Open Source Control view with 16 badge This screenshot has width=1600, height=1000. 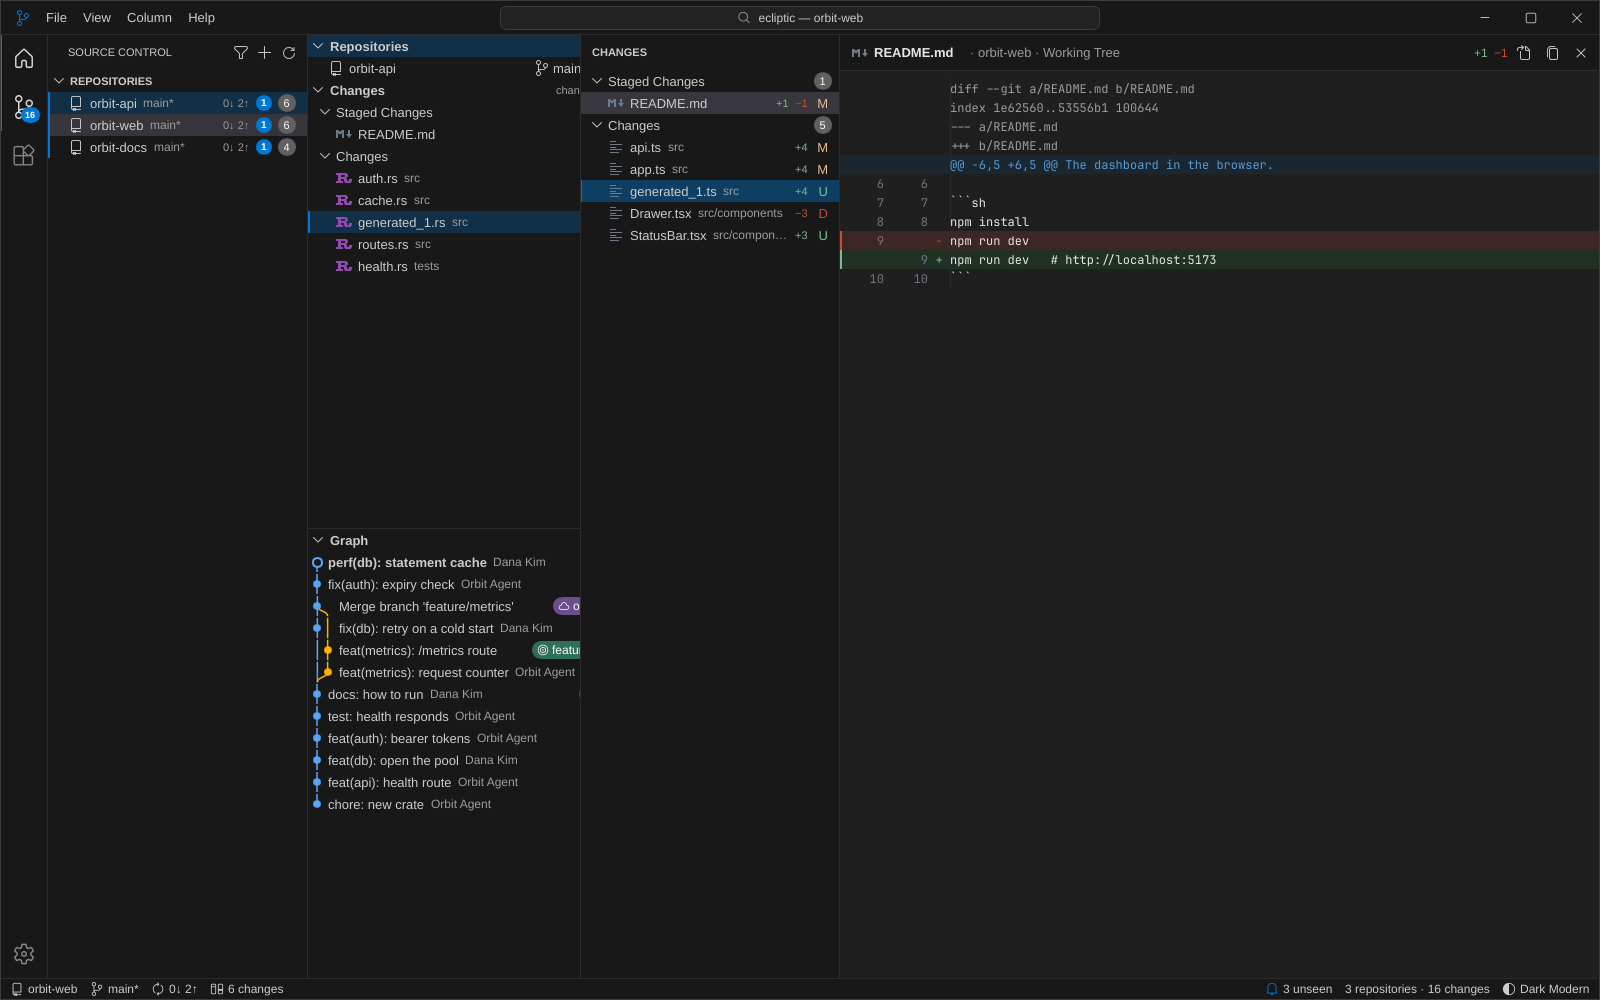point(24,107)
